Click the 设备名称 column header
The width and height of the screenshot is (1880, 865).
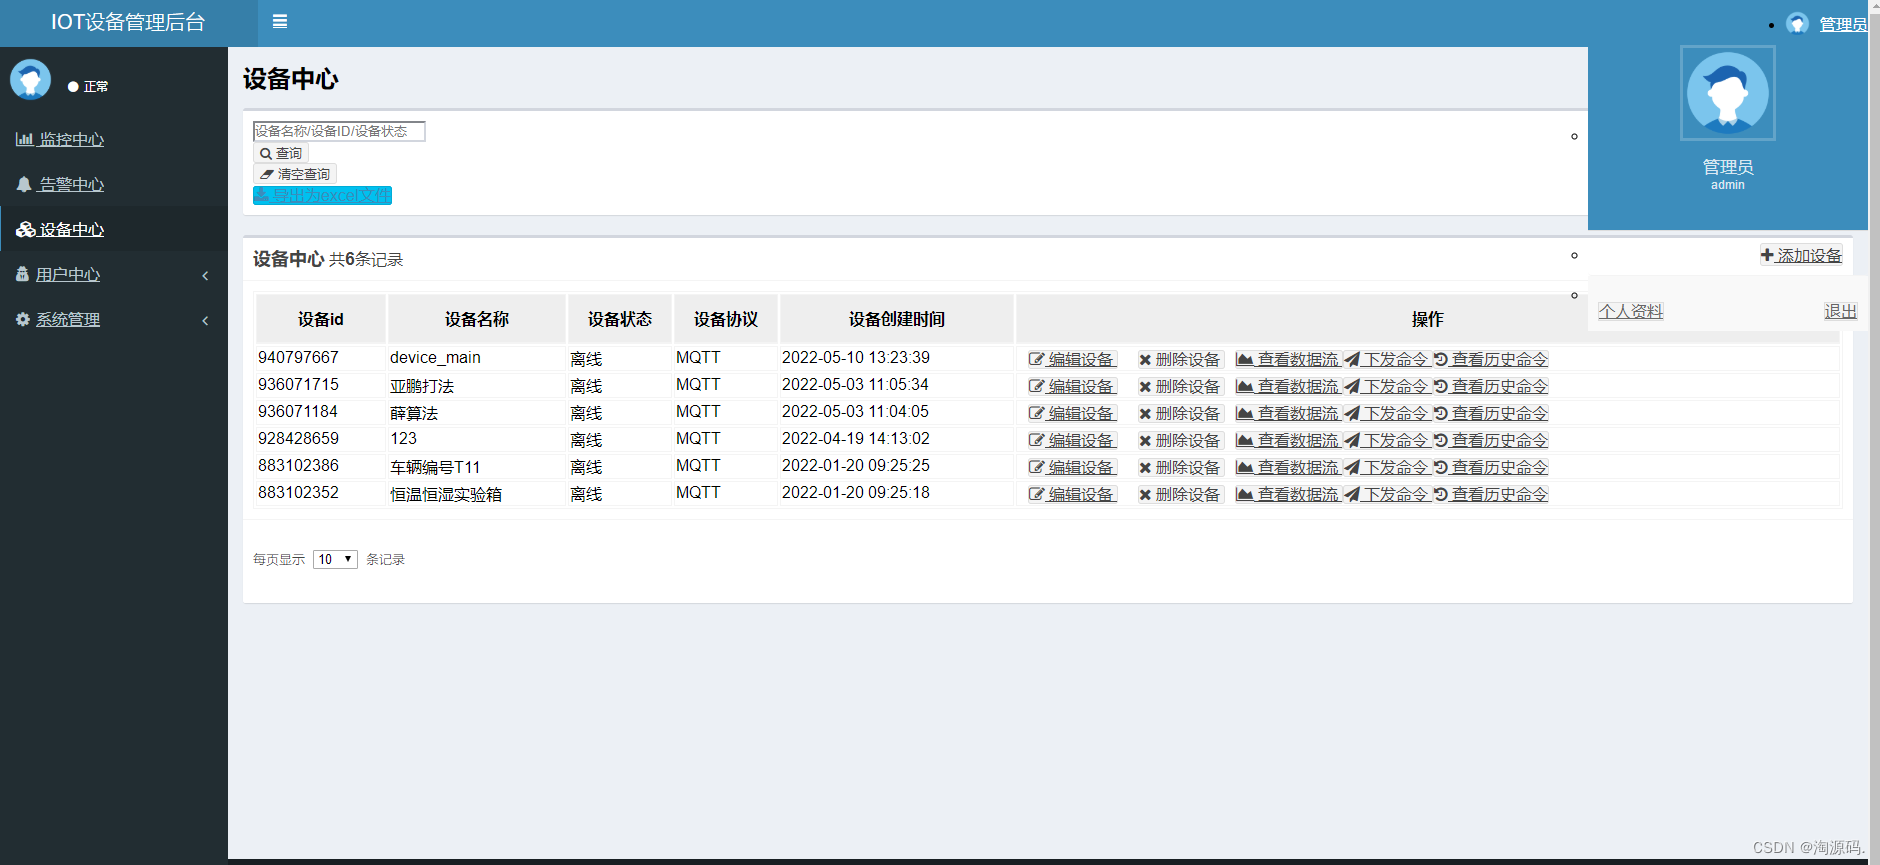point(477,319)
